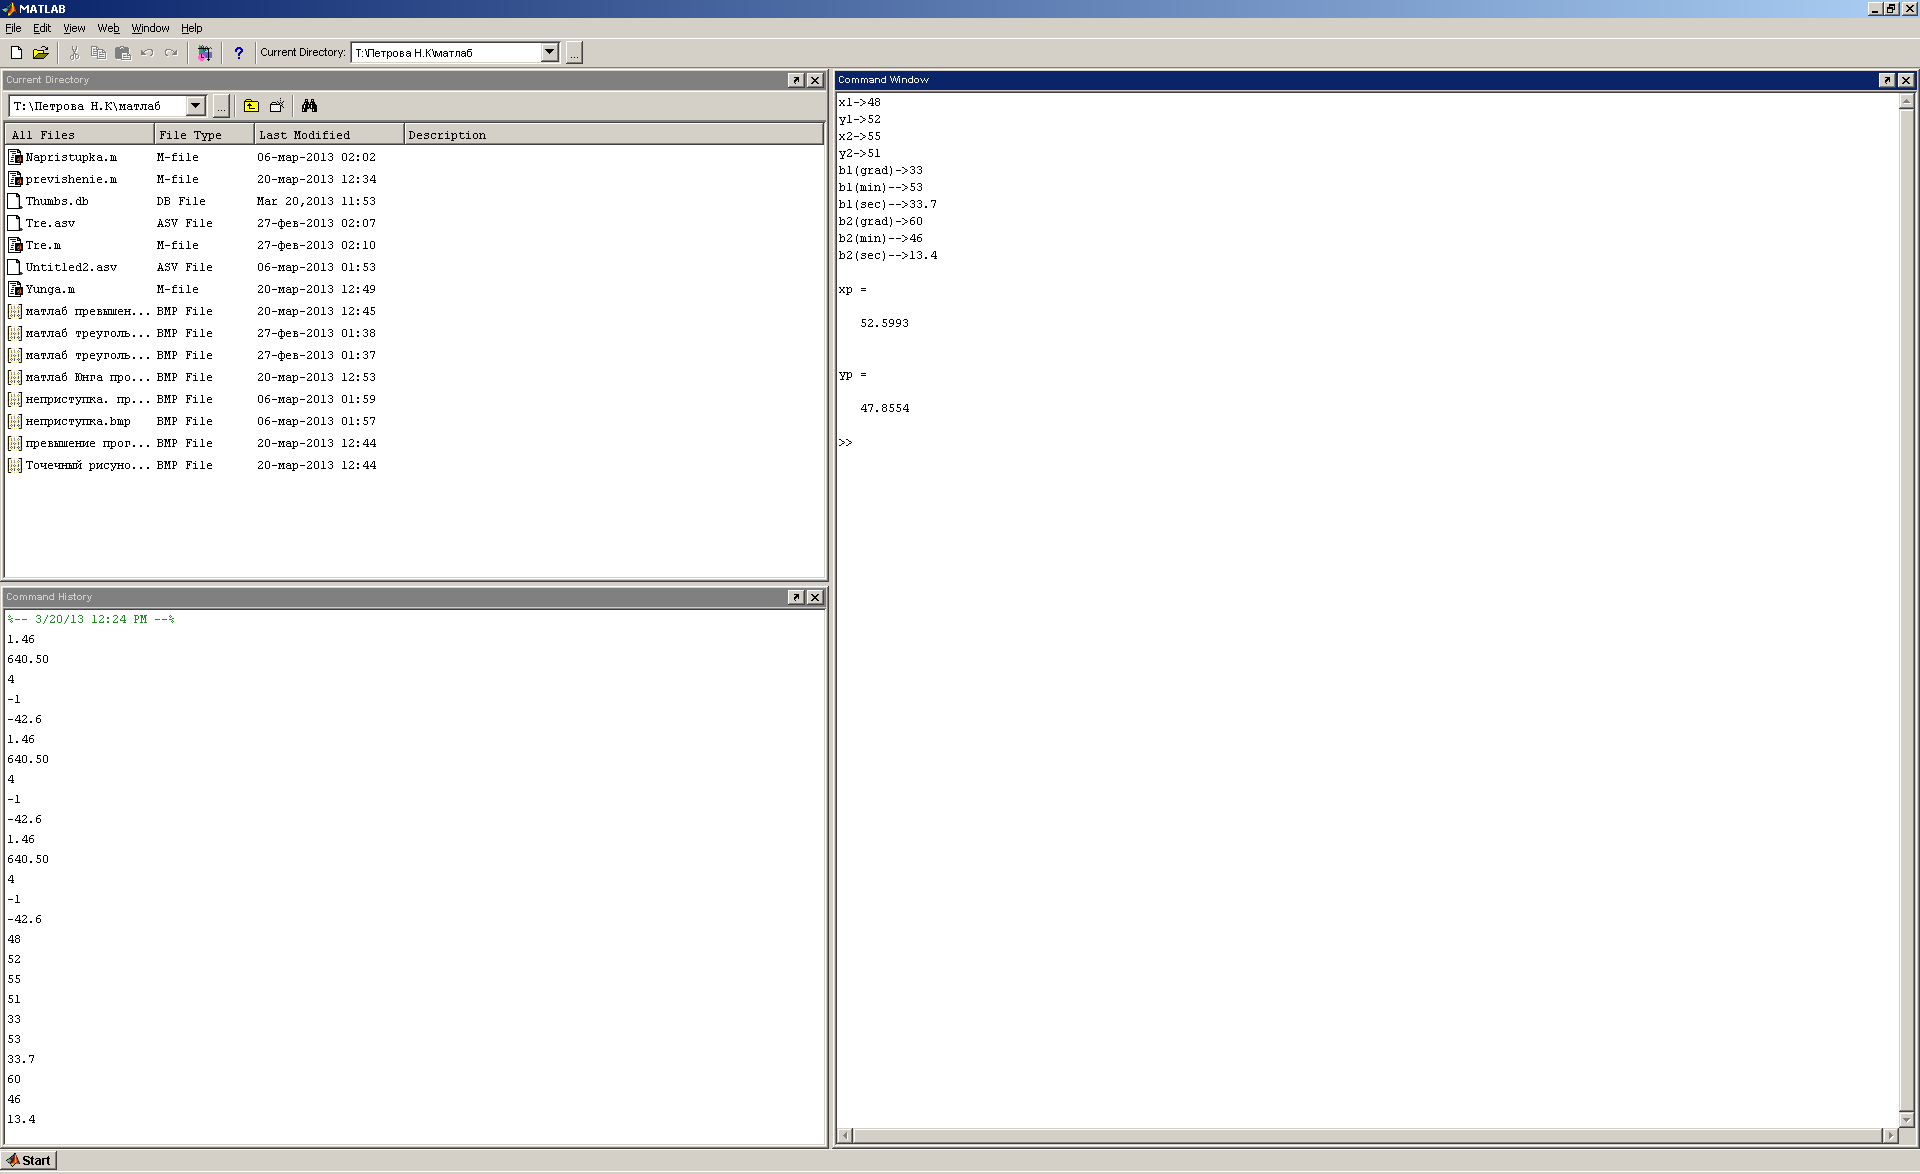The image size is (1920, 1174).
Task: Expand the toolbar Current Directory dropdown
Action: click(549, 52)
